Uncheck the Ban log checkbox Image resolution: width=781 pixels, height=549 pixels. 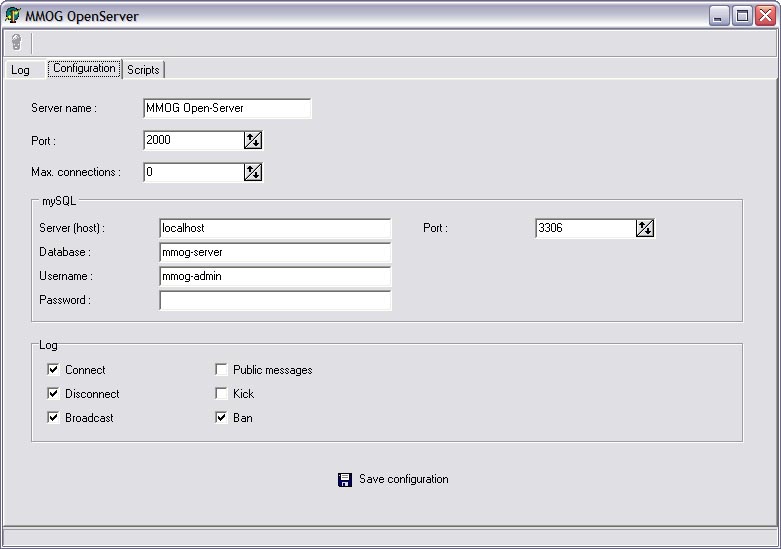221,418
